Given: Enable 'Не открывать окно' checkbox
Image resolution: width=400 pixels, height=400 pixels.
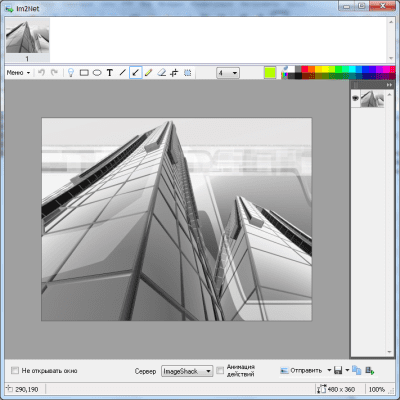Looking at the screenshot, I should point(15,370).
